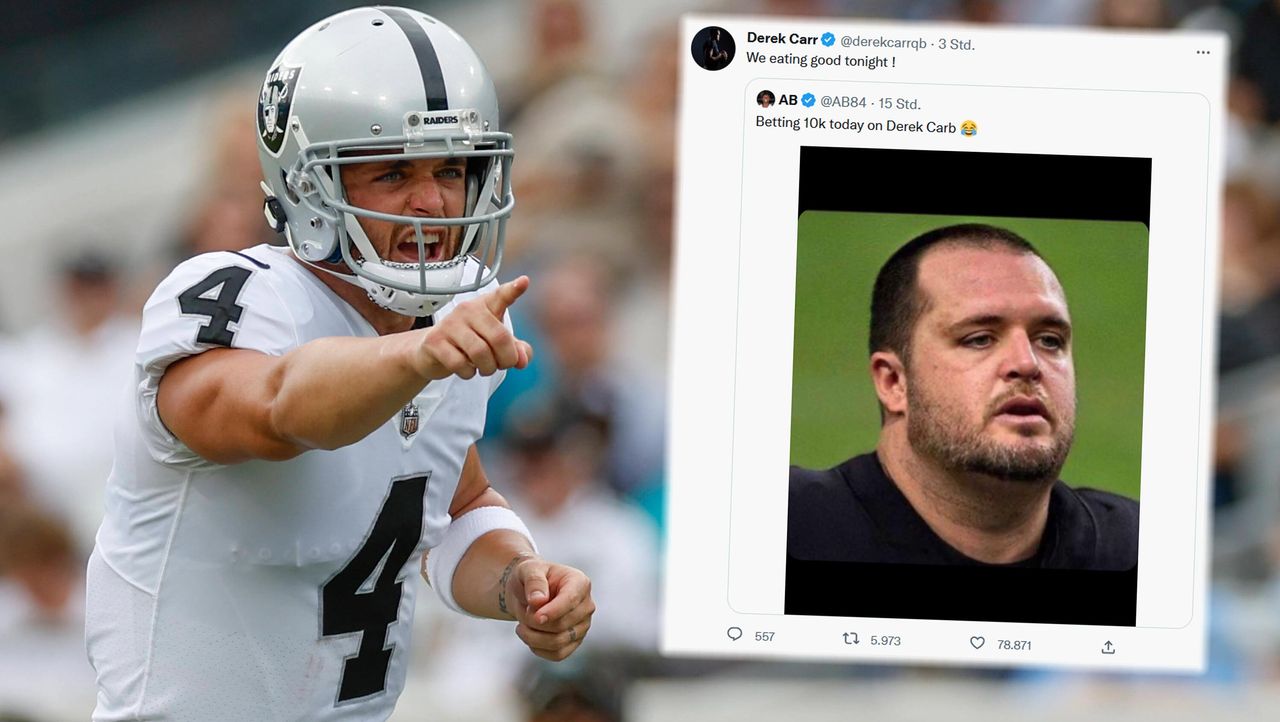This screenshot has width=1280, height=722.
Task: Click the 3 Std. timestamp
Action: tap(956, 44)
